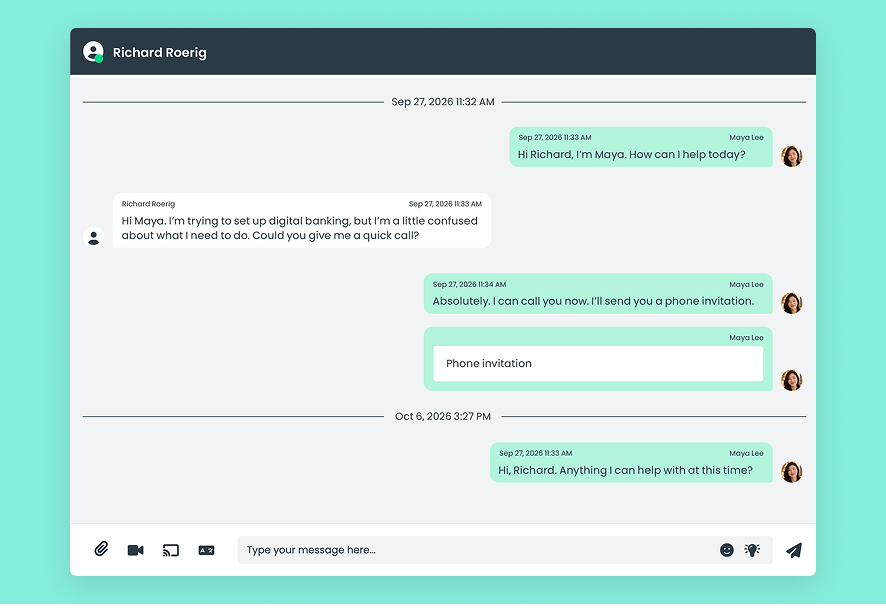
Task: Open the emoji picker smiley icon
Action: [727, 550]
